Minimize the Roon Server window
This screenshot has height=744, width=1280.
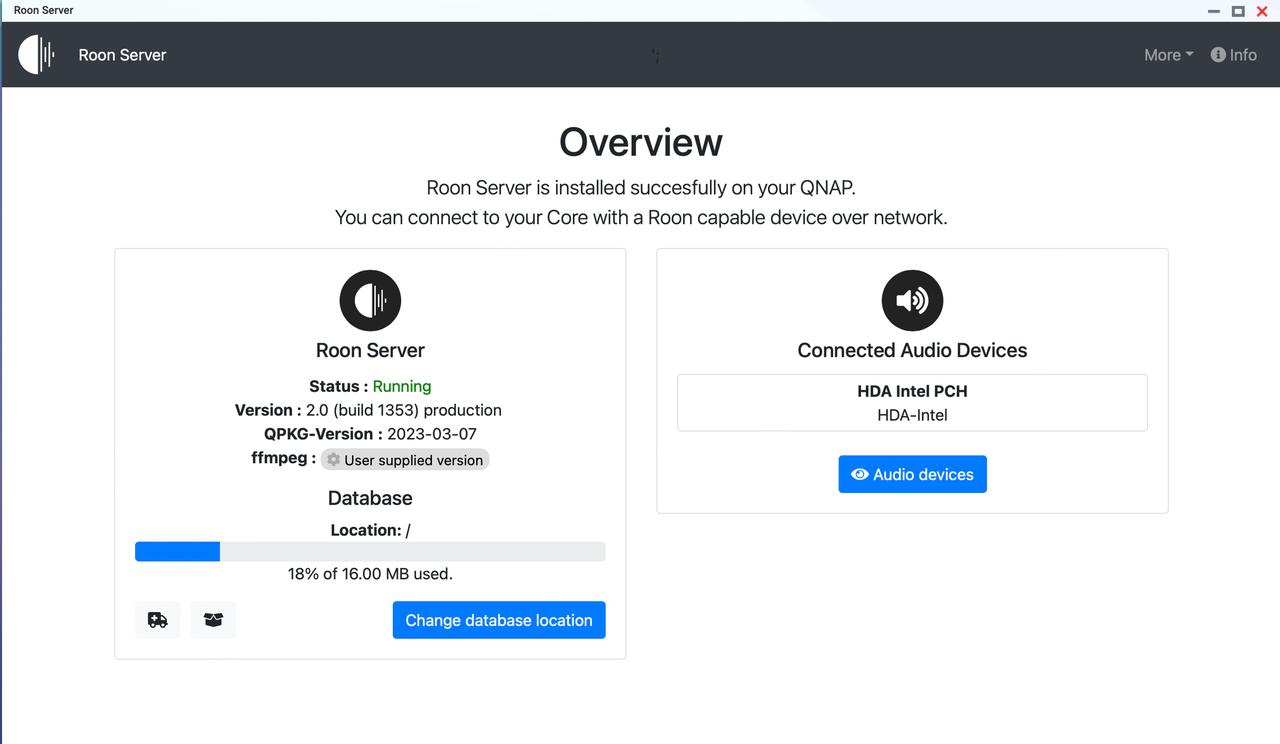pyautogui.click(x=1214, y=11)
